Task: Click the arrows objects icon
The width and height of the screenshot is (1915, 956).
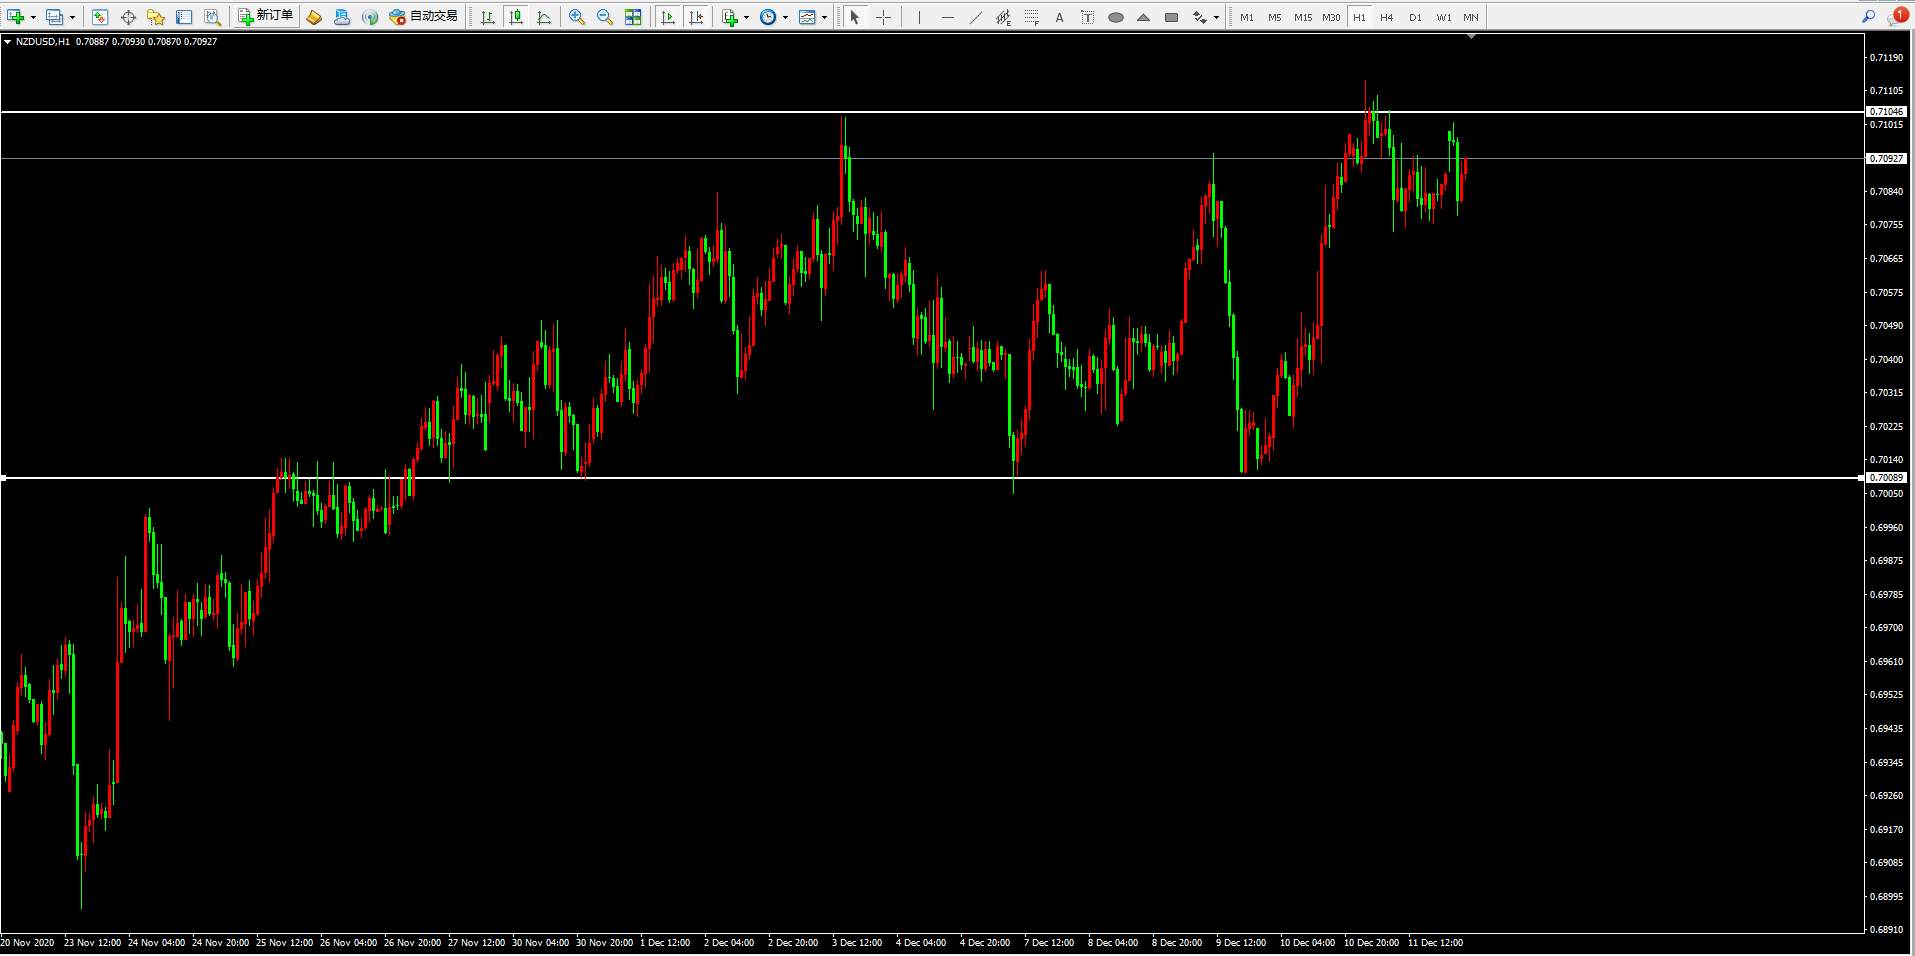Action: (1200, 17)
